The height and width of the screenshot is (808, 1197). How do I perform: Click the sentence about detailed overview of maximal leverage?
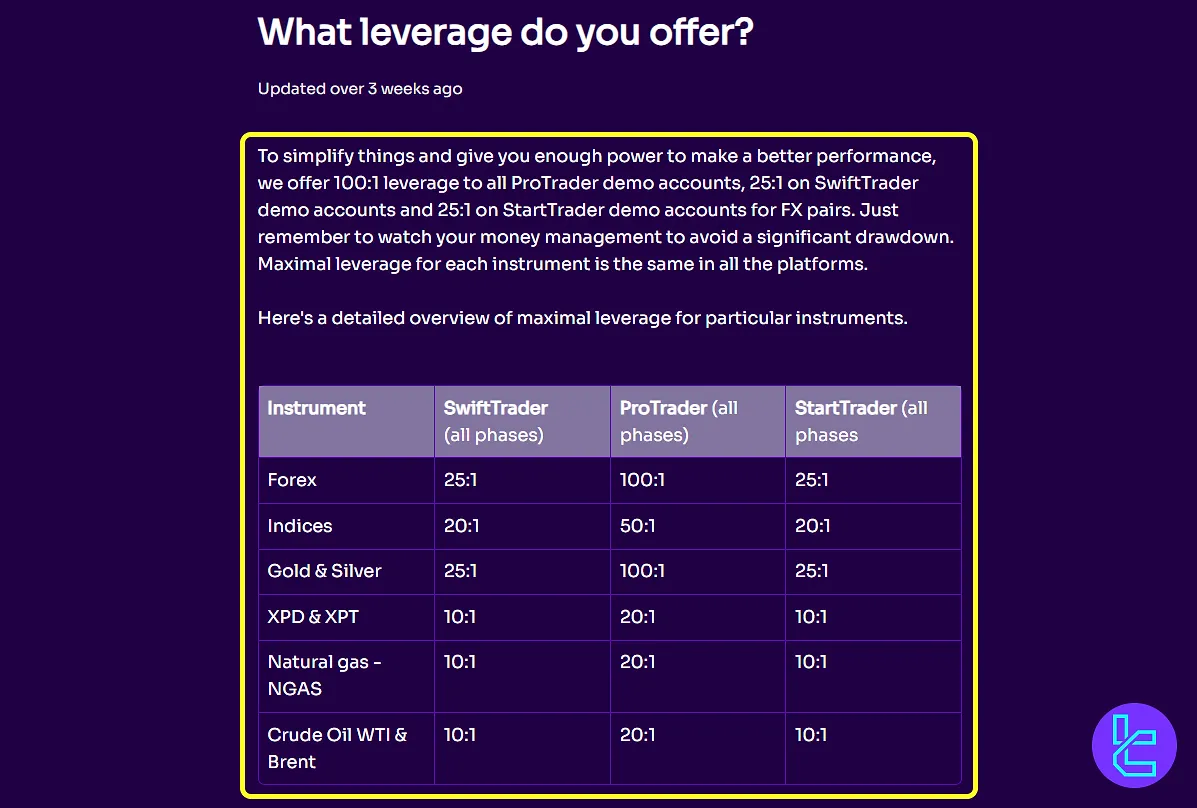coord(582,319)
